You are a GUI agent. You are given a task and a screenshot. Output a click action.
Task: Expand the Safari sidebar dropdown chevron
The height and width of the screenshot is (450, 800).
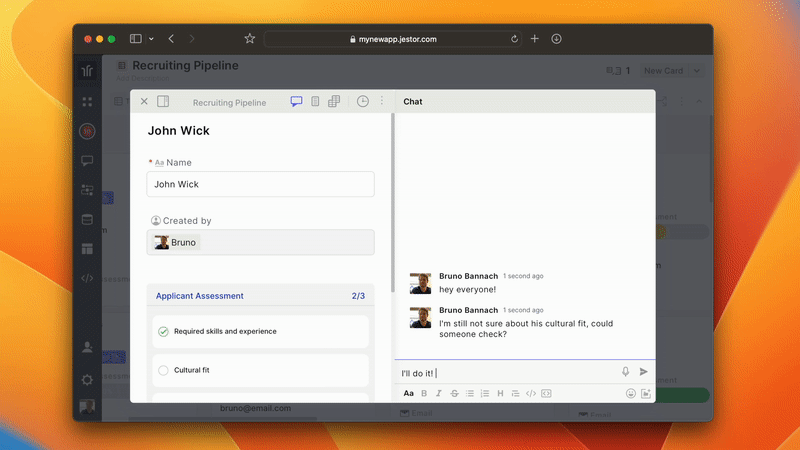pos(151,39)
